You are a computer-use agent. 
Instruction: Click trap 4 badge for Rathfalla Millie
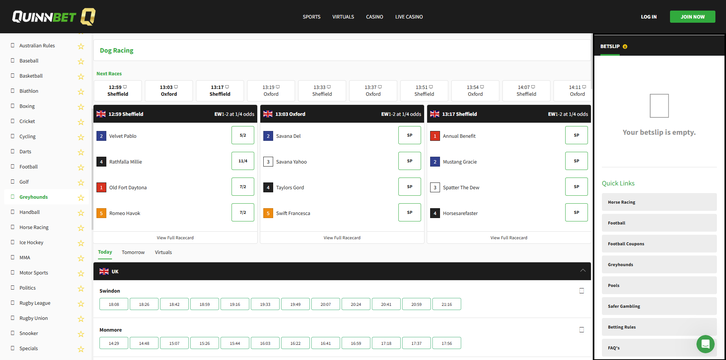[x=101, y=162]
